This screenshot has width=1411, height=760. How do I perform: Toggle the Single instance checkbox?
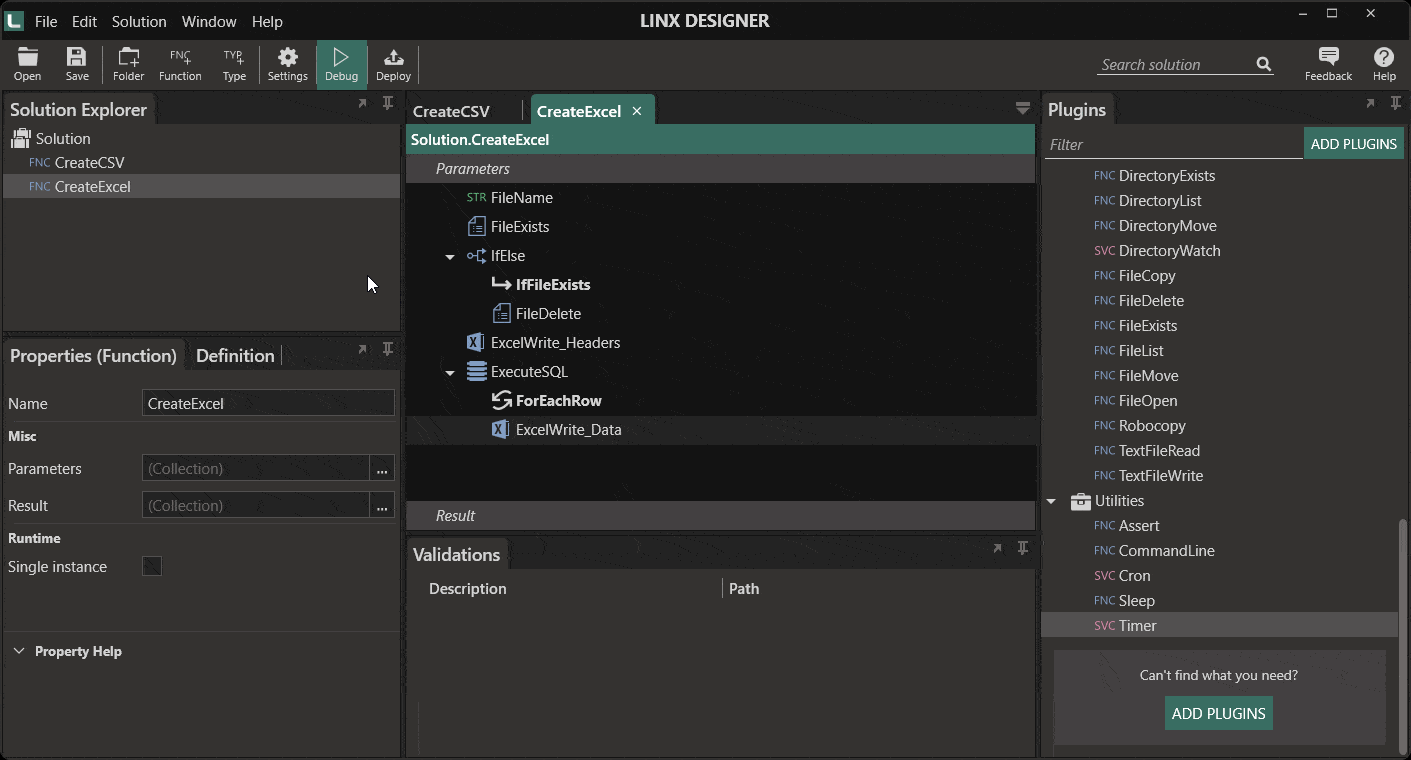click(x=152, y=566)
